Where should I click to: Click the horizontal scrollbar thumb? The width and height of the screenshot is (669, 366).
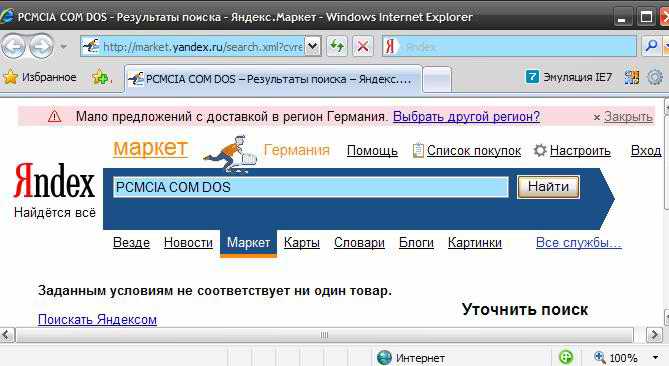pos(324,335)
